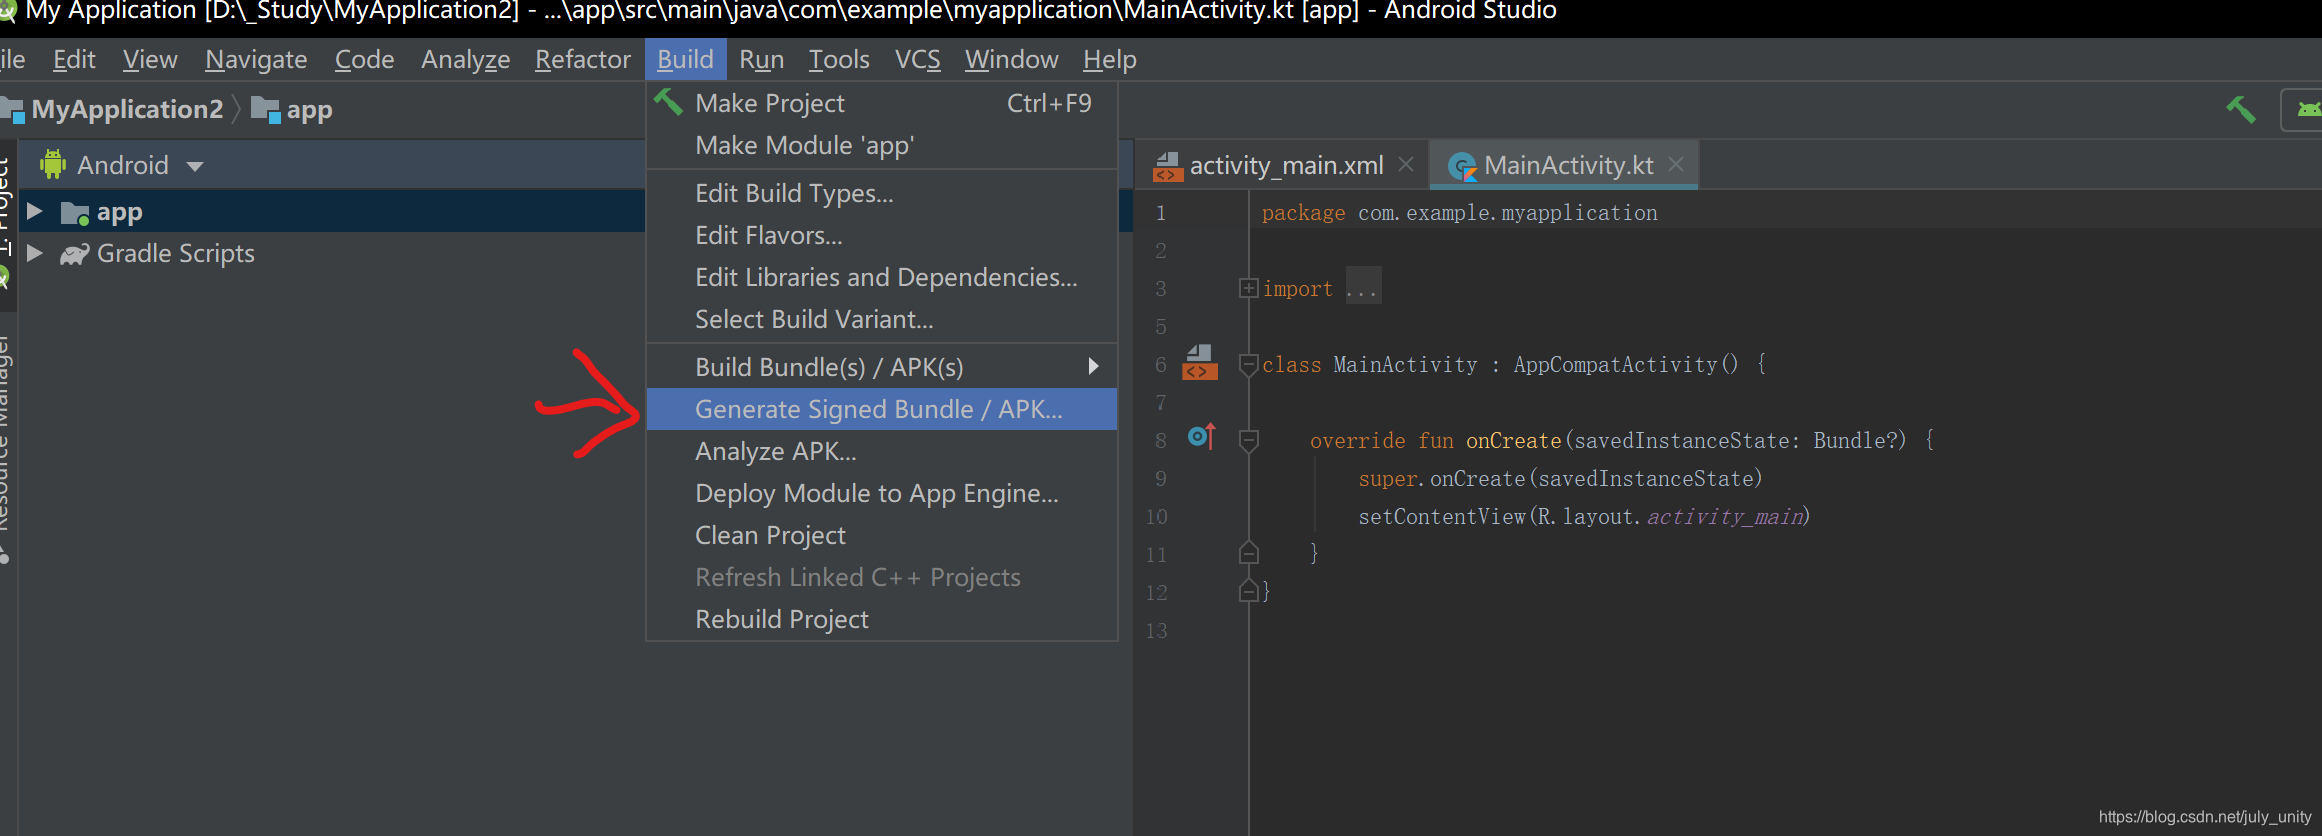Choose Edit Build Types... menu item

point(881,193)
